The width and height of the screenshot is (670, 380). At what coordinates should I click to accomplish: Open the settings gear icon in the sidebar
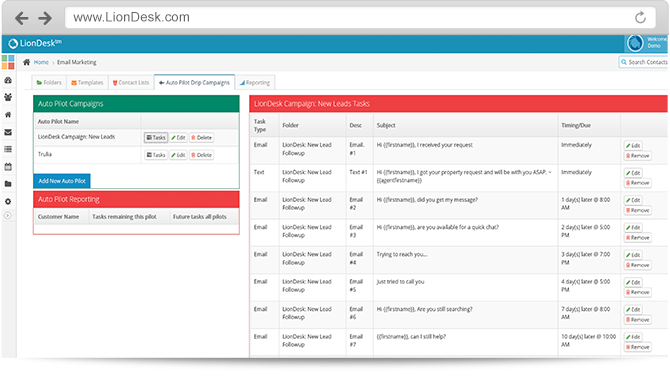(8, 201)
